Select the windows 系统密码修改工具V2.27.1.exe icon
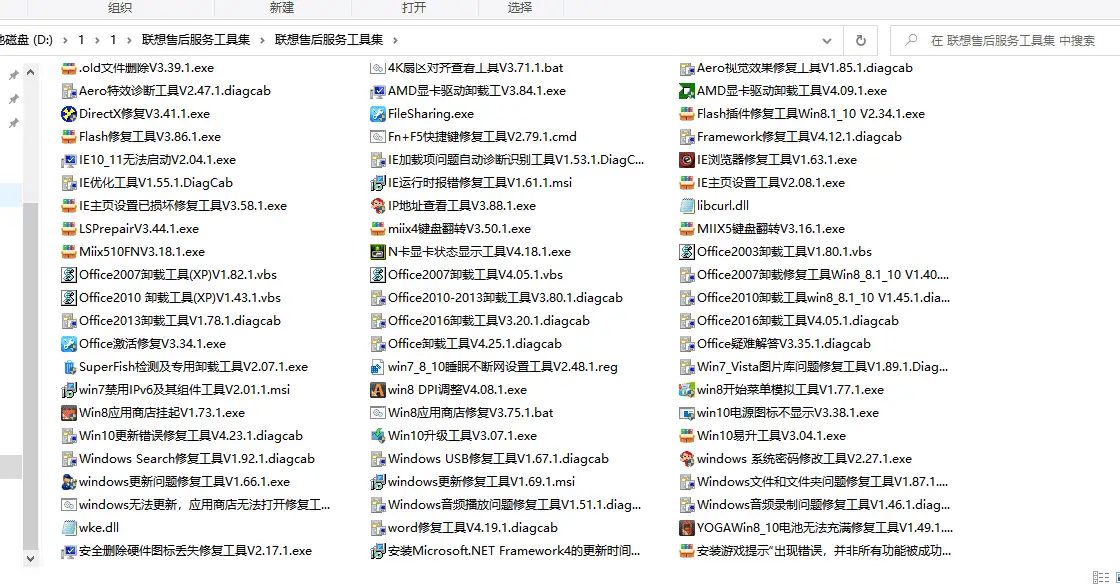1120x584 pixels. point(687,459)
